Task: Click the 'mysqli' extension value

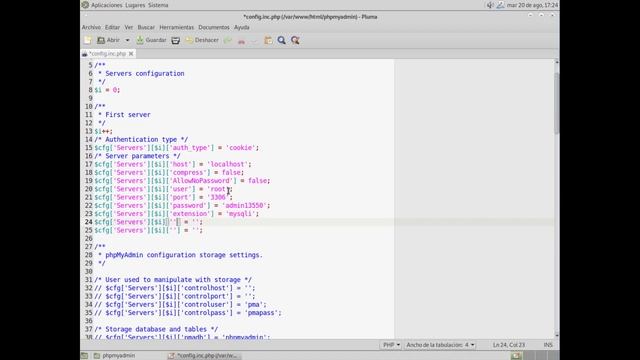Action: (x=240, y=213)
